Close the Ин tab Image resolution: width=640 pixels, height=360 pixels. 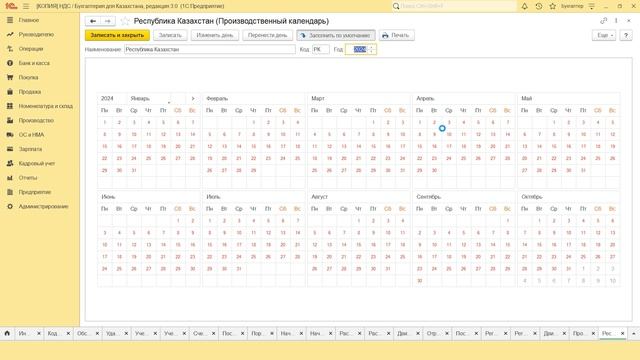point(39,333)
